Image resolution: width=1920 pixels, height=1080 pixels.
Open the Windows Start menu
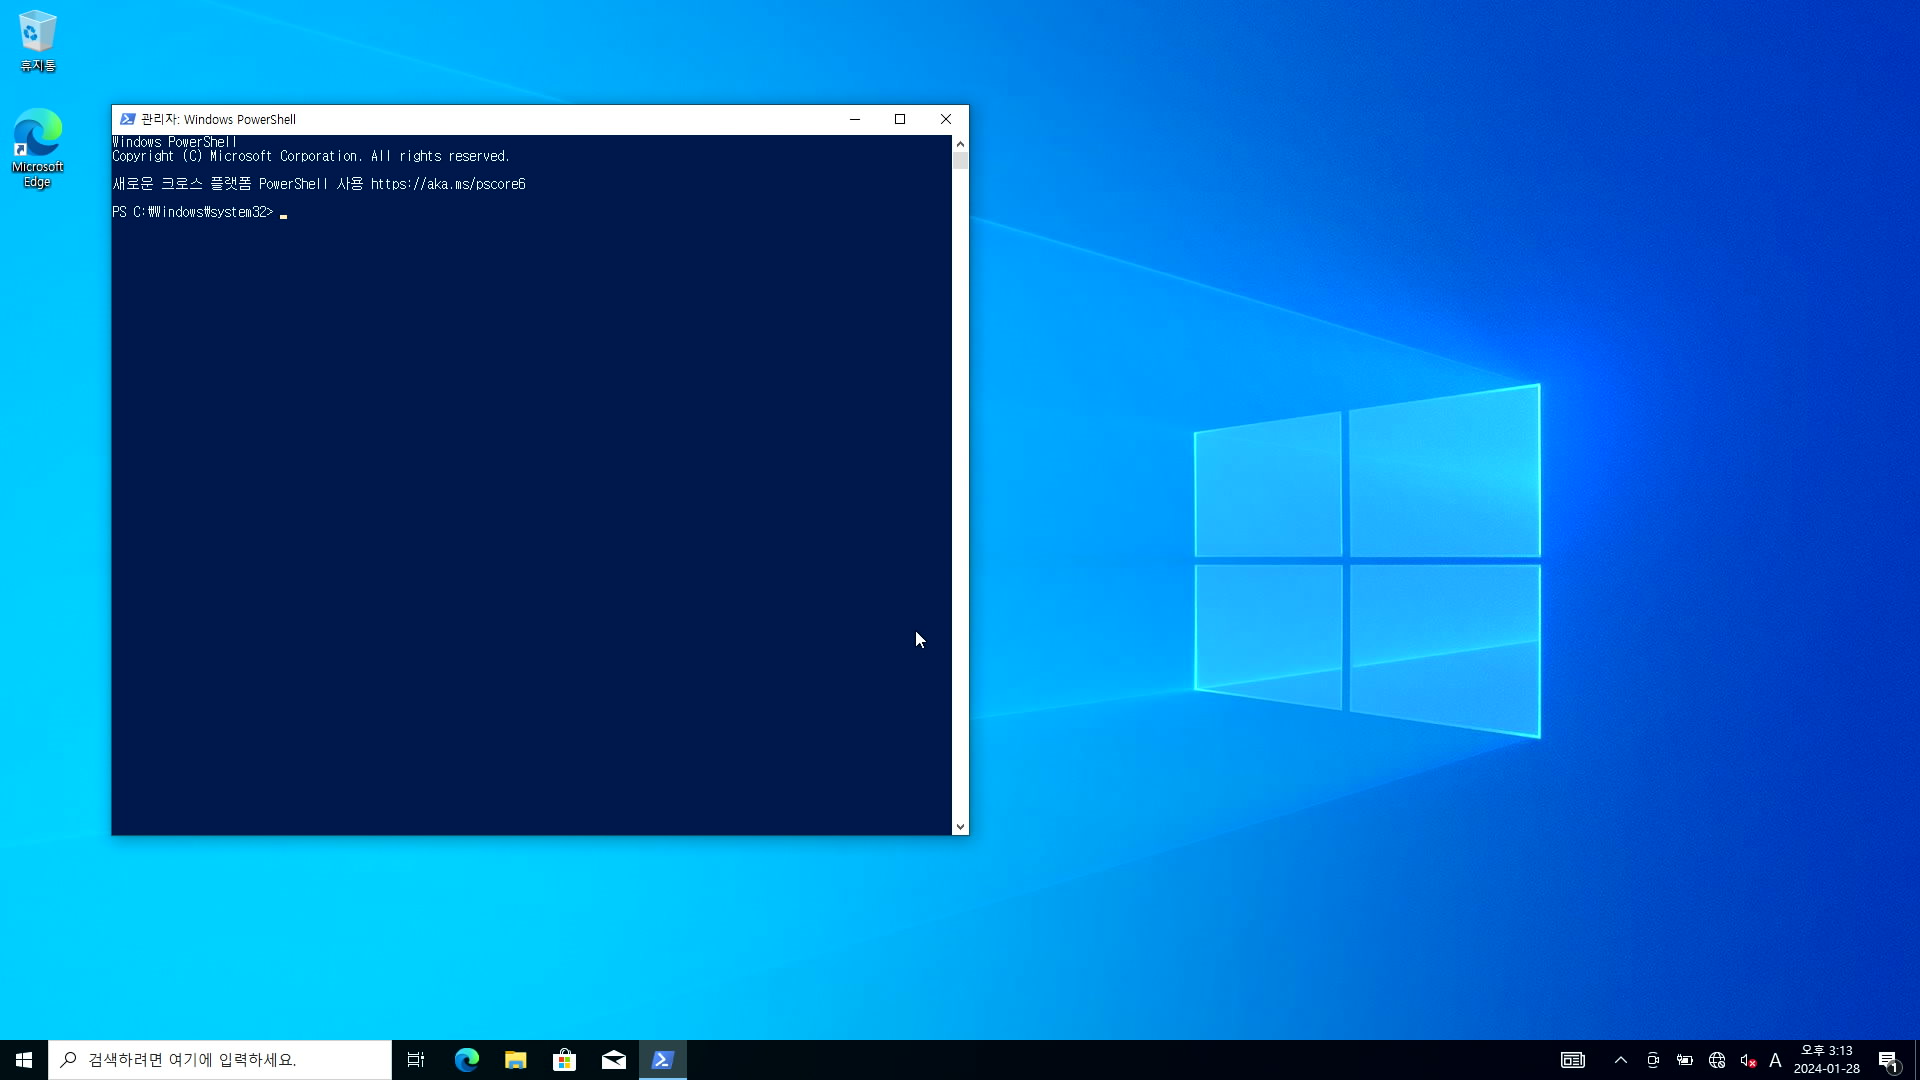click(24, 1060)
